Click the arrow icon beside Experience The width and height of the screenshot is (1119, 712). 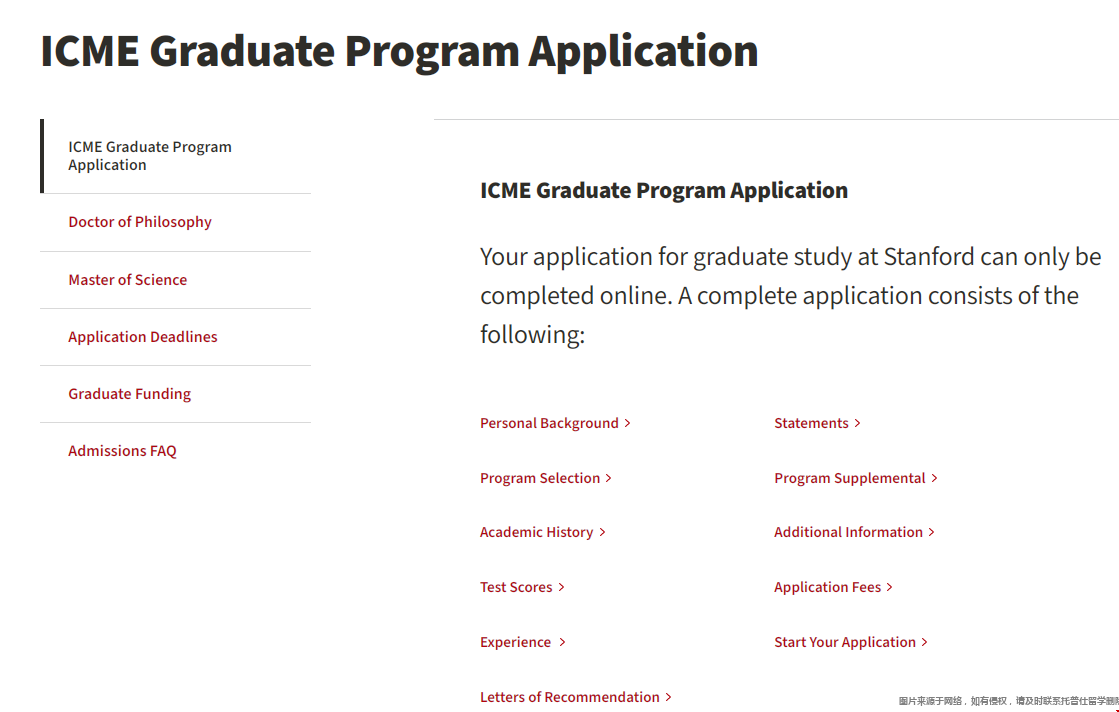click(x=562, y=642)
